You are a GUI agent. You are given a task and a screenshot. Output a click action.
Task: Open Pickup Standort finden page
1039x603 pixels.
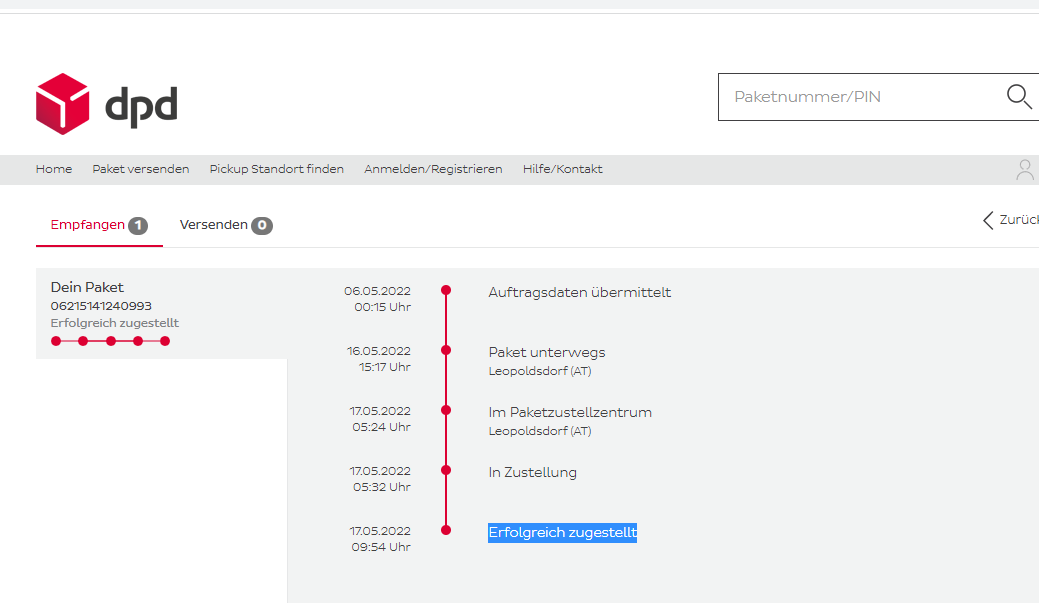click(x=276, y=169)
